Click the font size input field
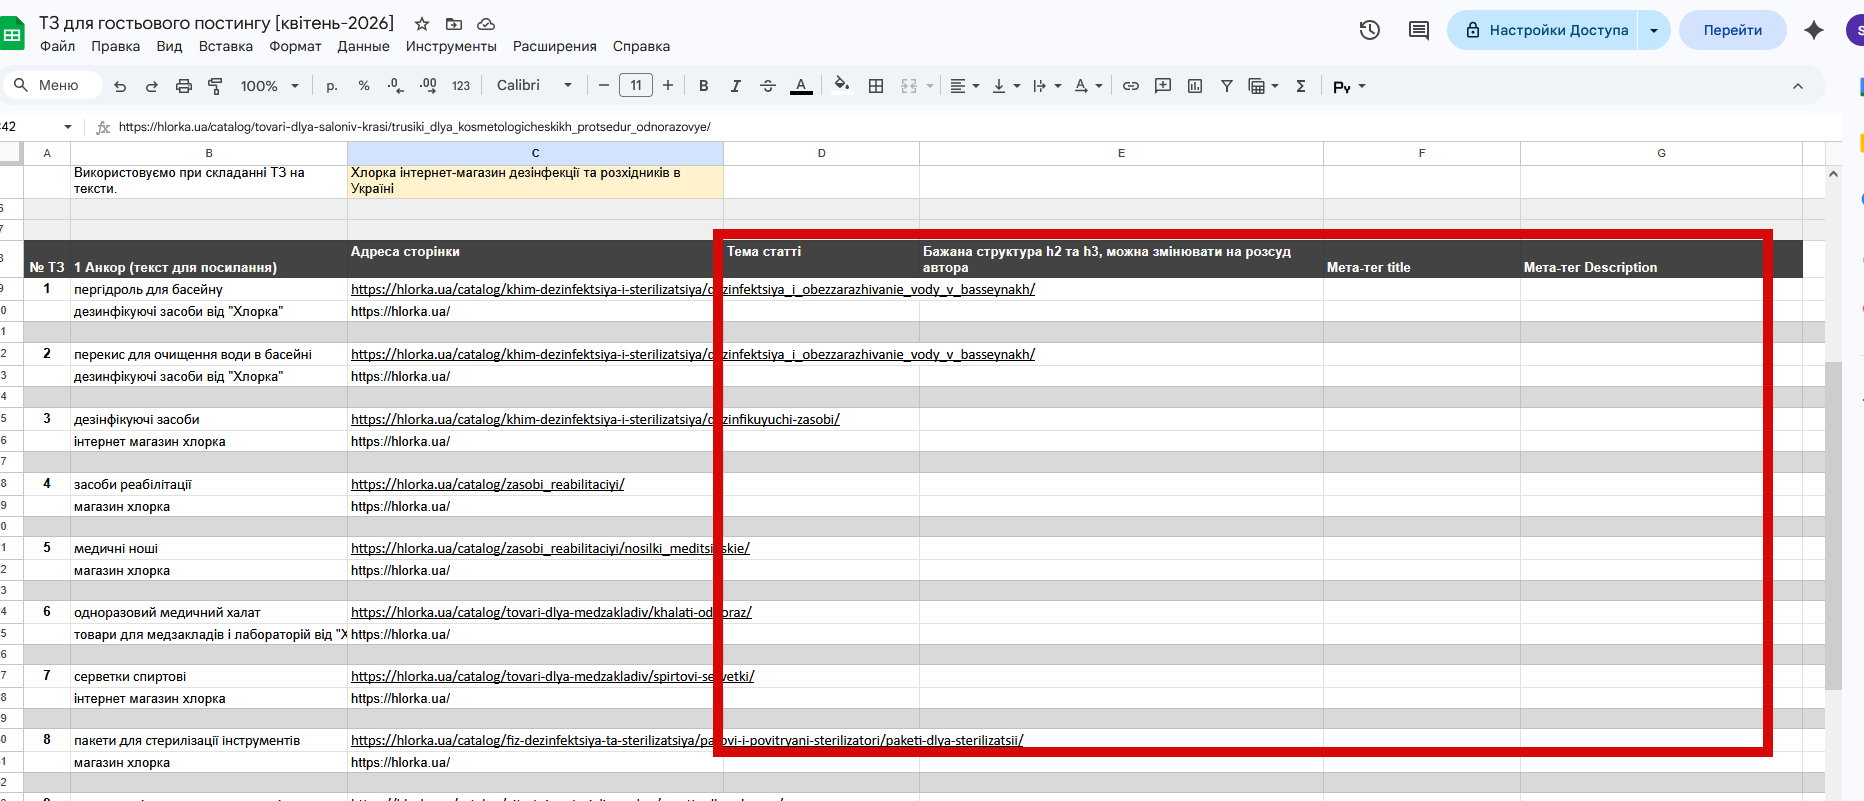1864x801 pixels. (635, 86)
